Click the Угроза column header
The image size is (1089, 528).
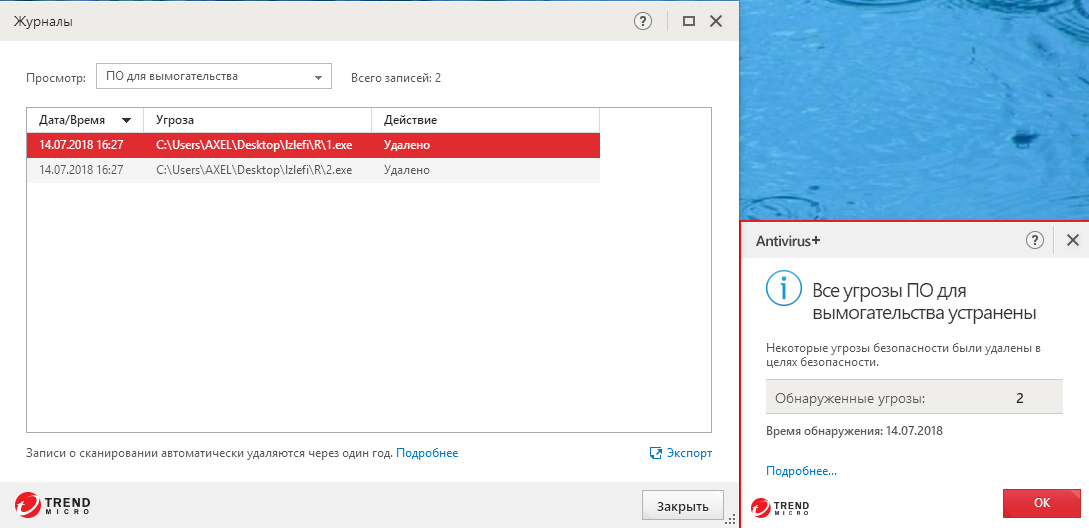click(x=258, y=120)
